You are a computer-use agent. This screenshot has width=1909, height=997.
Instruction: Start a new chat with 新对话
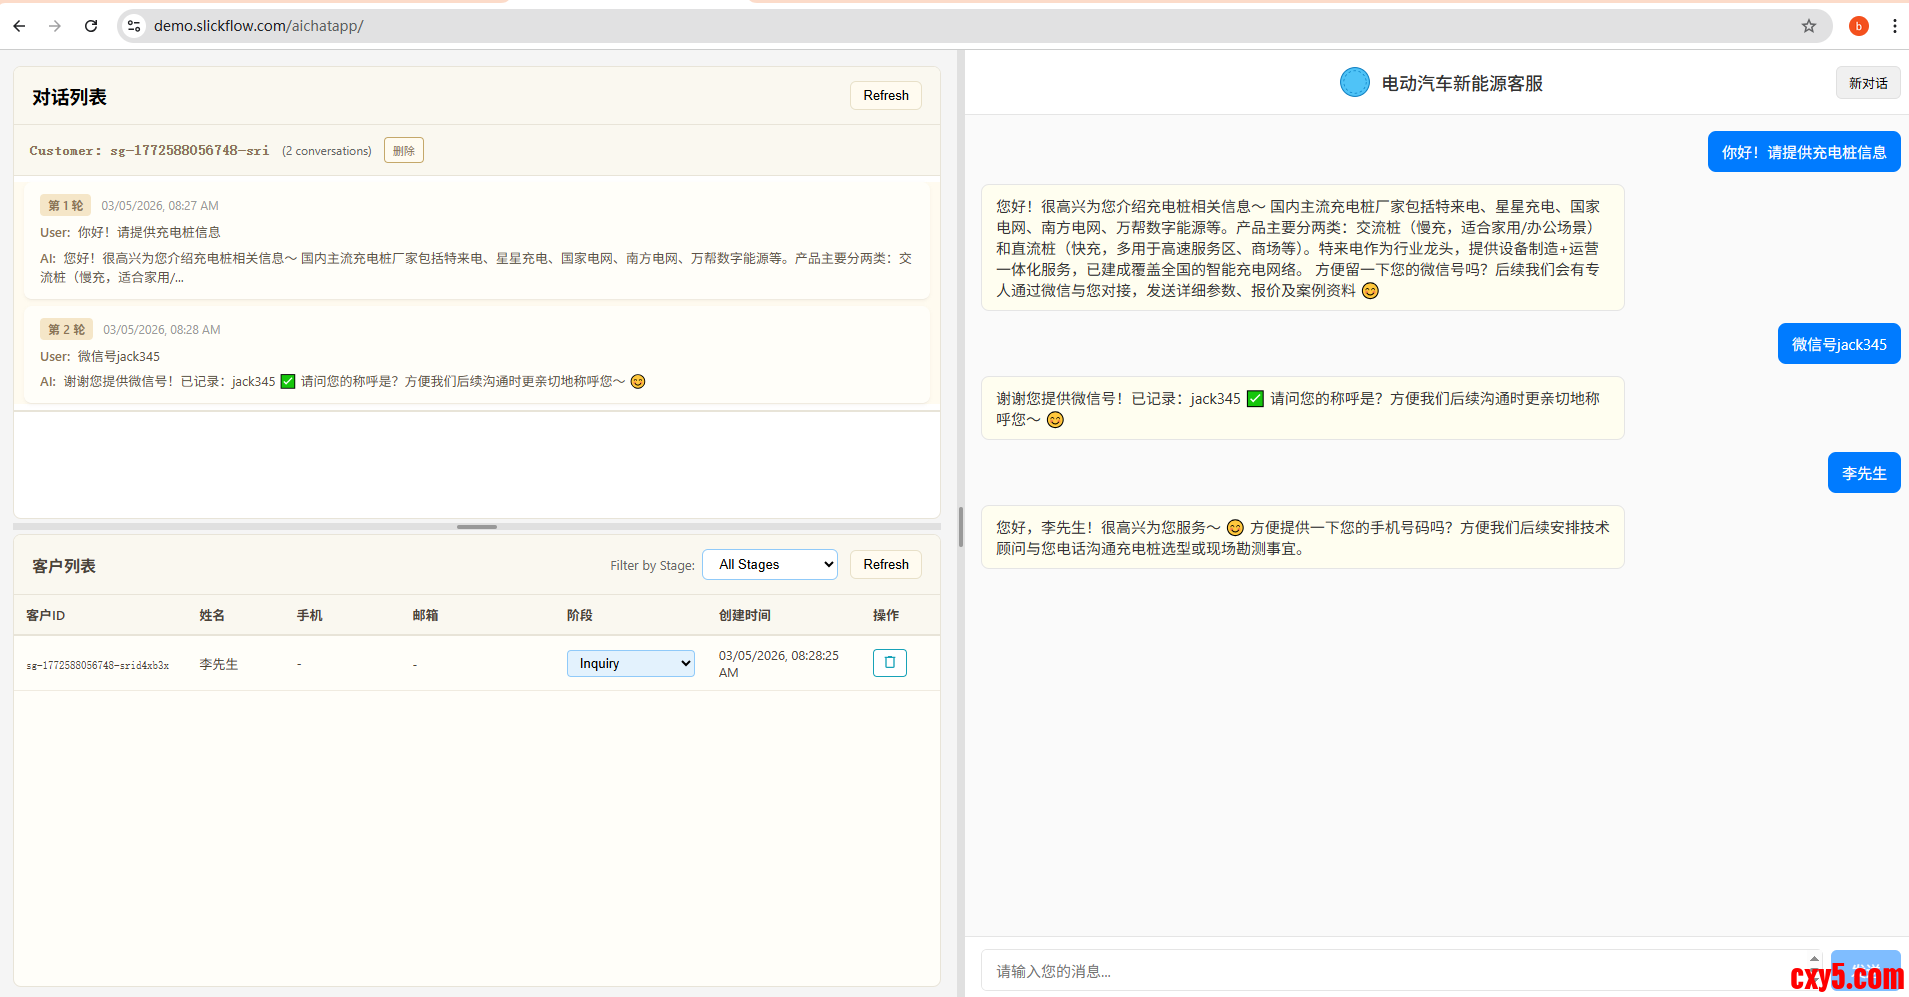tap(1867, 83)
